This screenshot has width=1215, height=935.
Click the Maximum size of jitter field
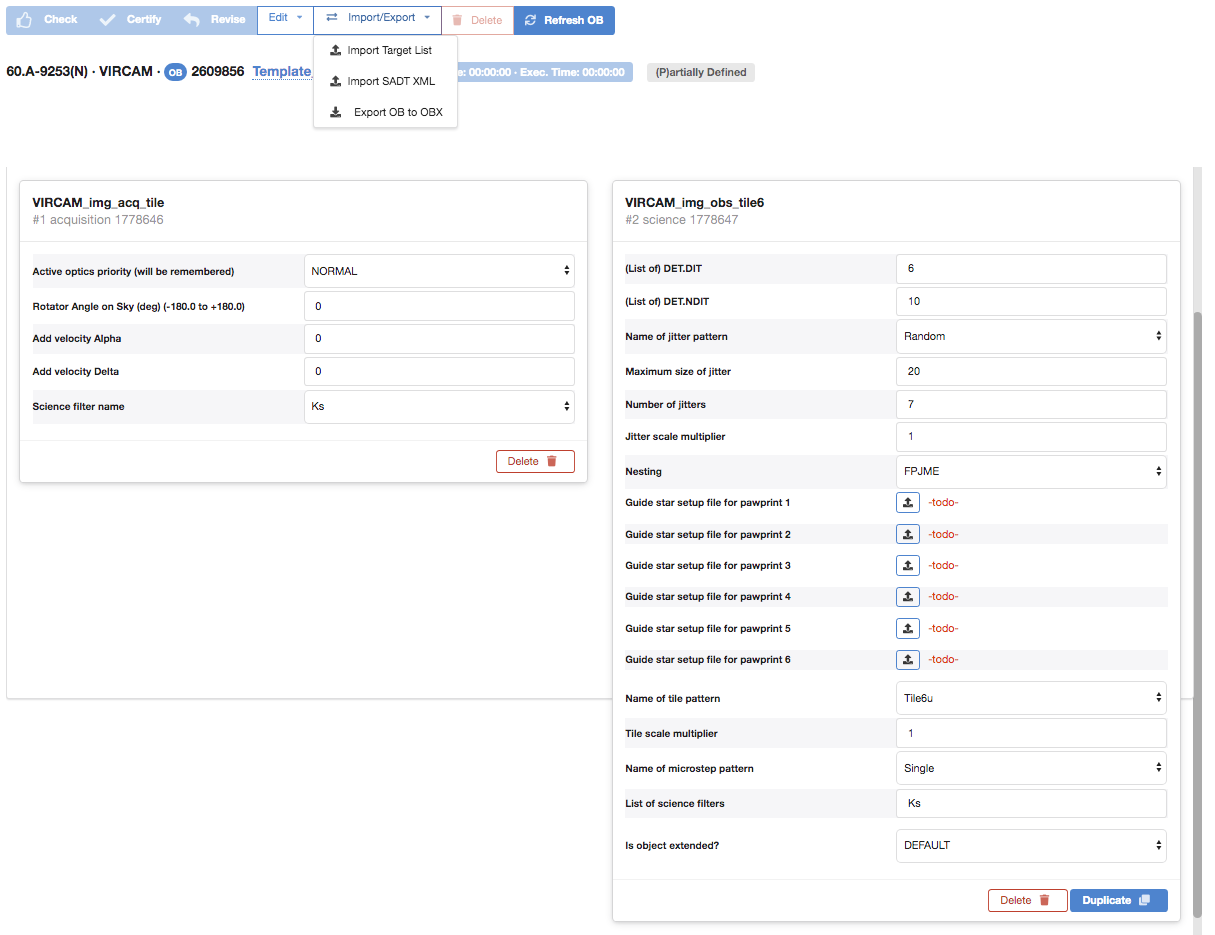click(x=1031, y=371)
